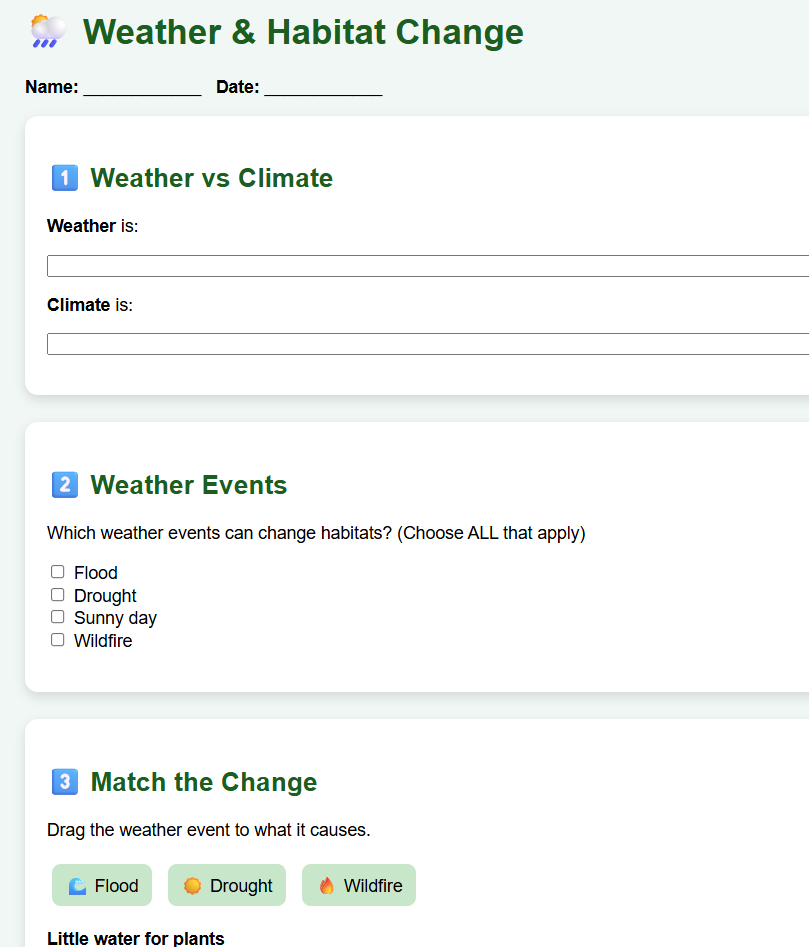Click the rain cloud icon in the title
This screenshot has height=947, width=809.
coord(47,32)
